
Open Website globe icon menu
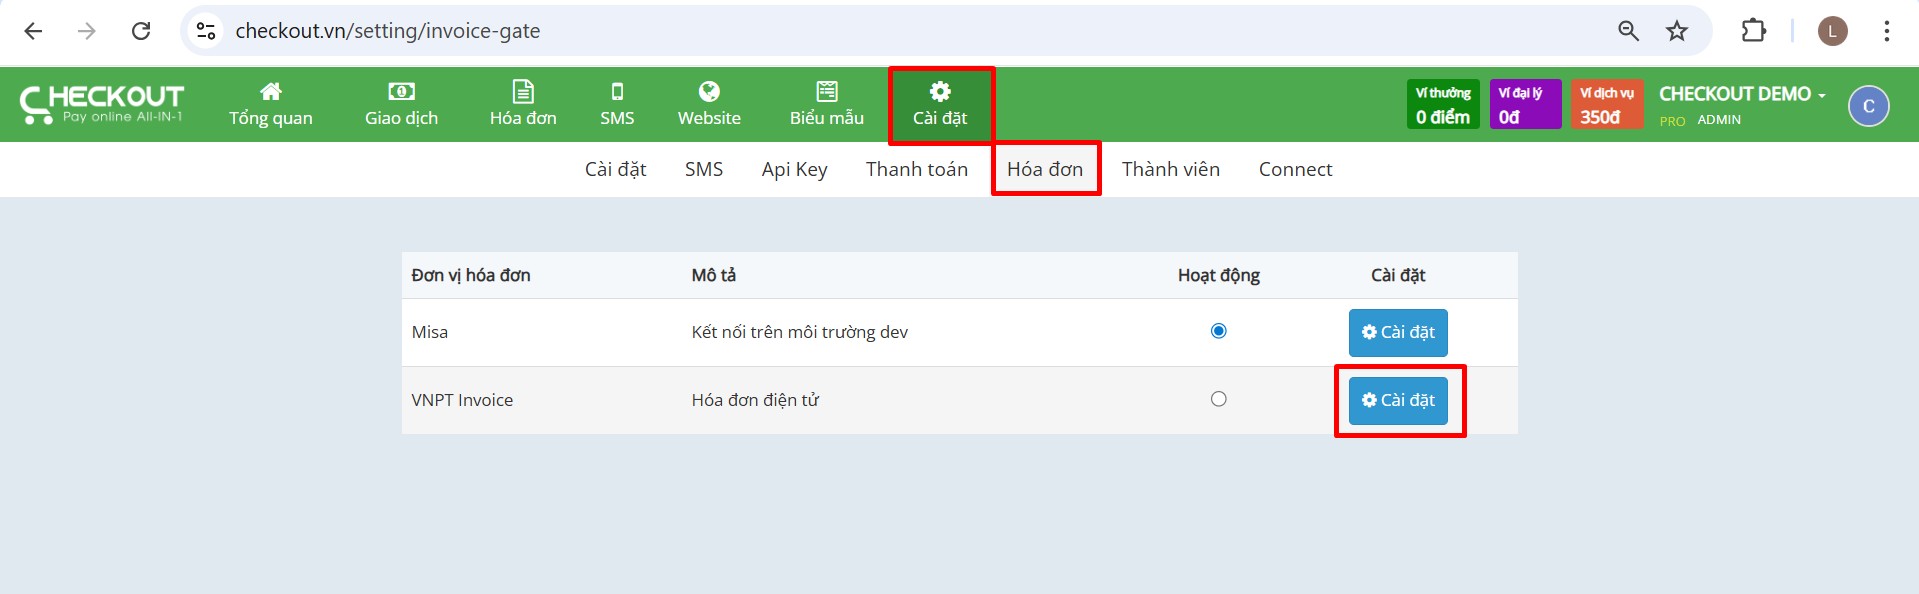pyautogui.click(x=709, y=104)
